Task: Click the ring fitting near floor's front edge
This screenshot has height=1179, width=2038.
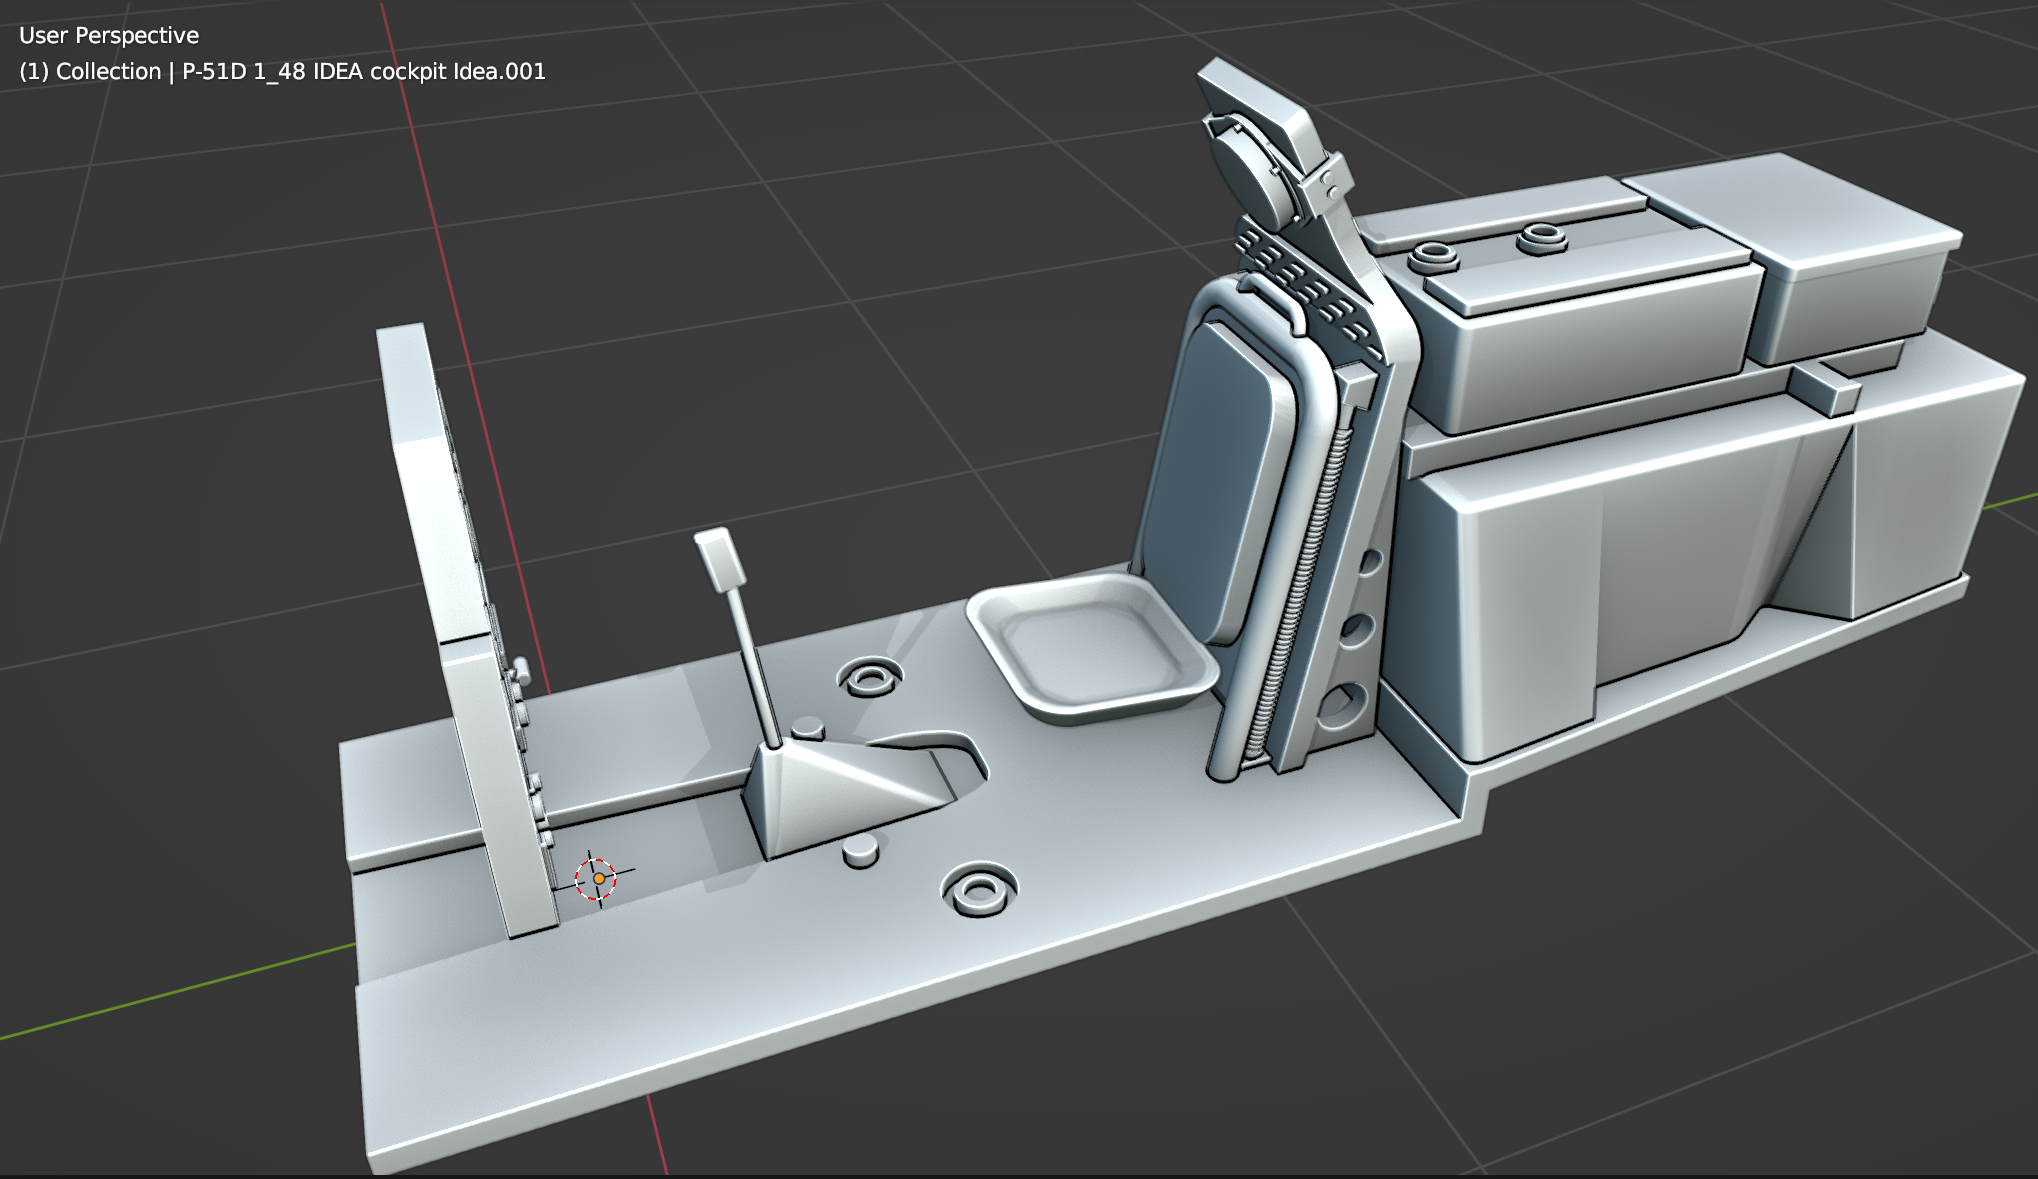Action: click(x=979, y=890)
